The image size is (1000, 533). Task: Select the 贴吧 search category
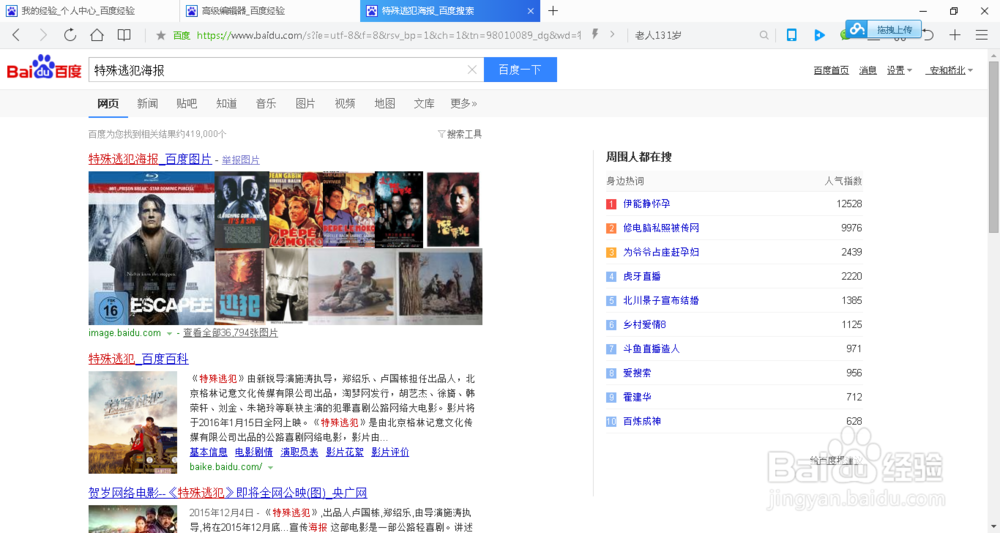pyautogui.click(x=187, y=103)
